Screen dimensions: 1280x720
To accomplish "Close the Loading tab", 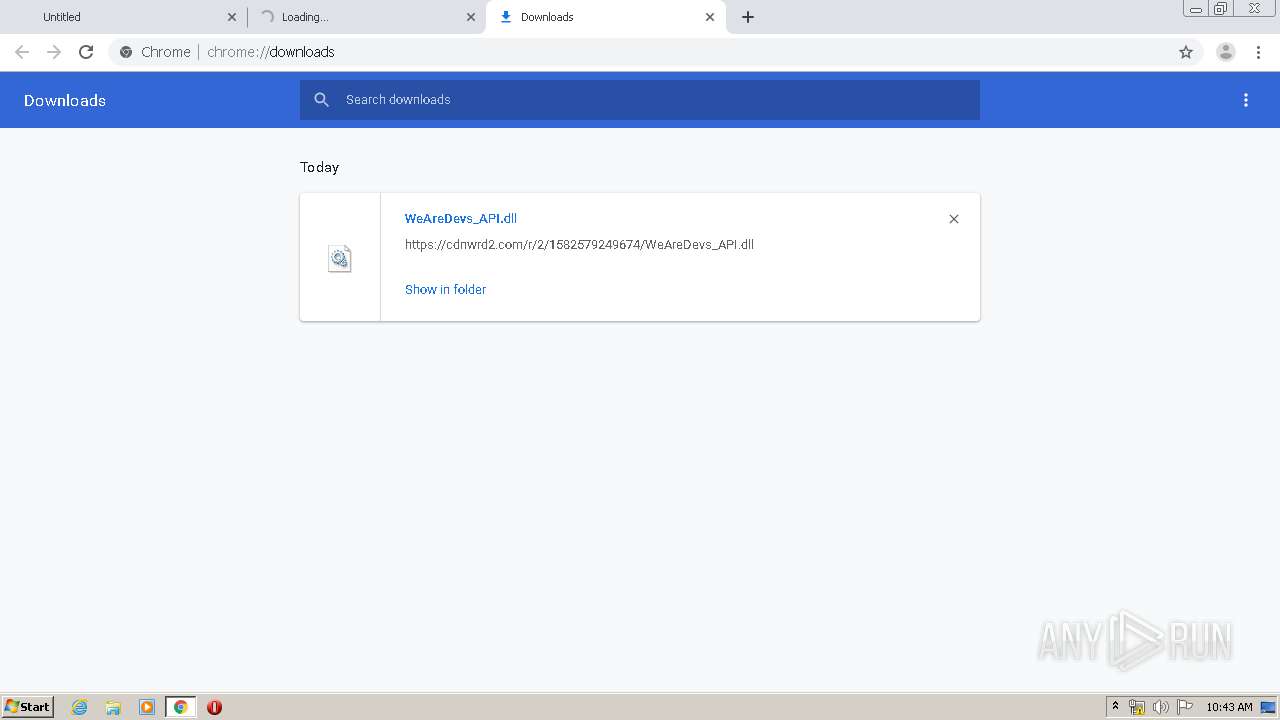I will (x=471, y=17).
